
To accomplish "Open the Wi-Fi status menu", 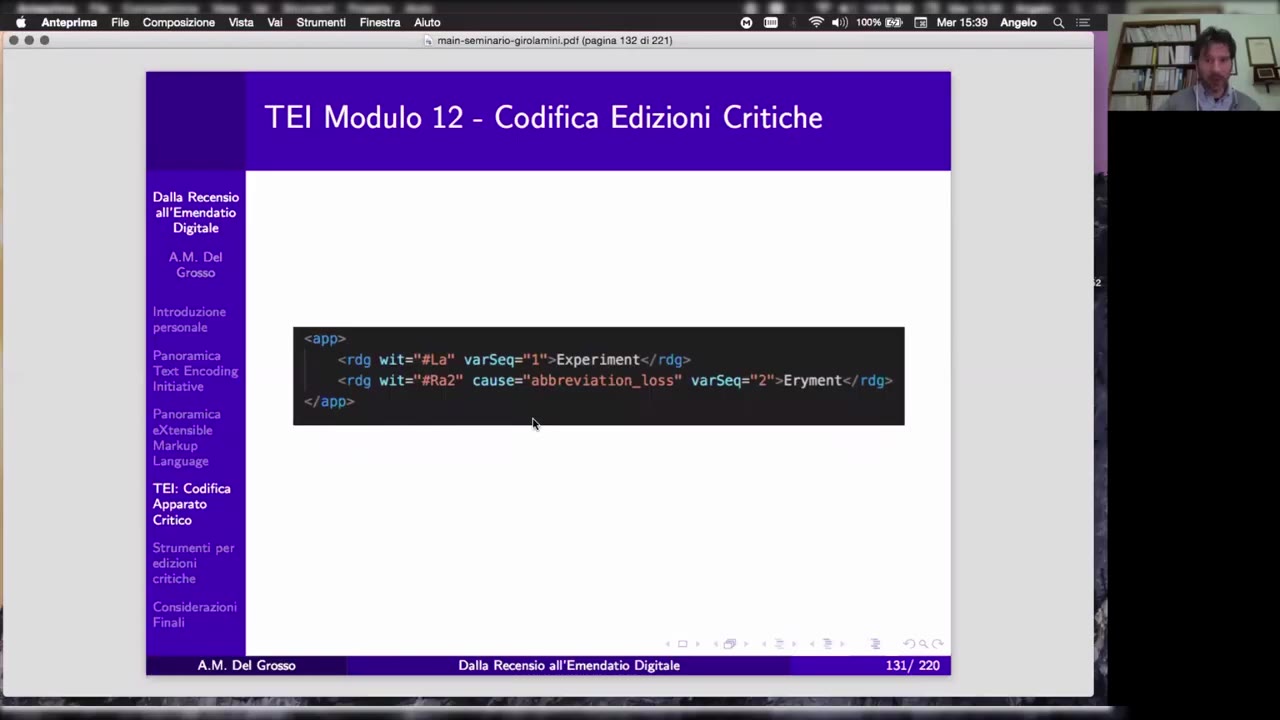I will [816, 22].
